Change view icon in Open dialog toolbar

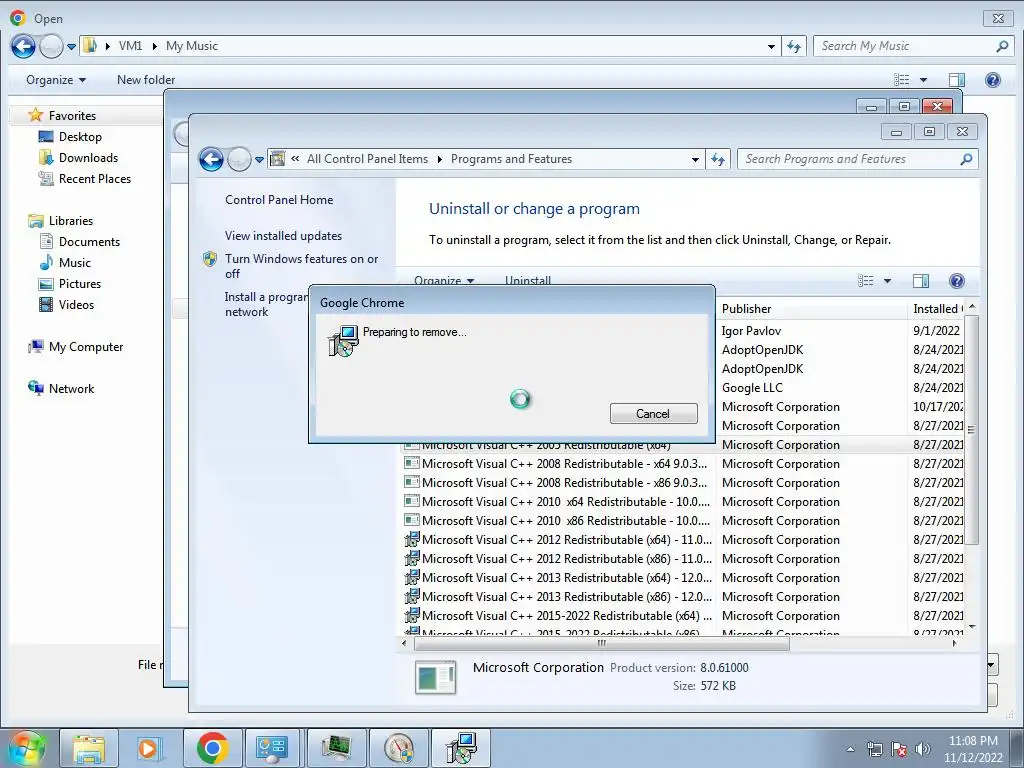pos(902,80)
